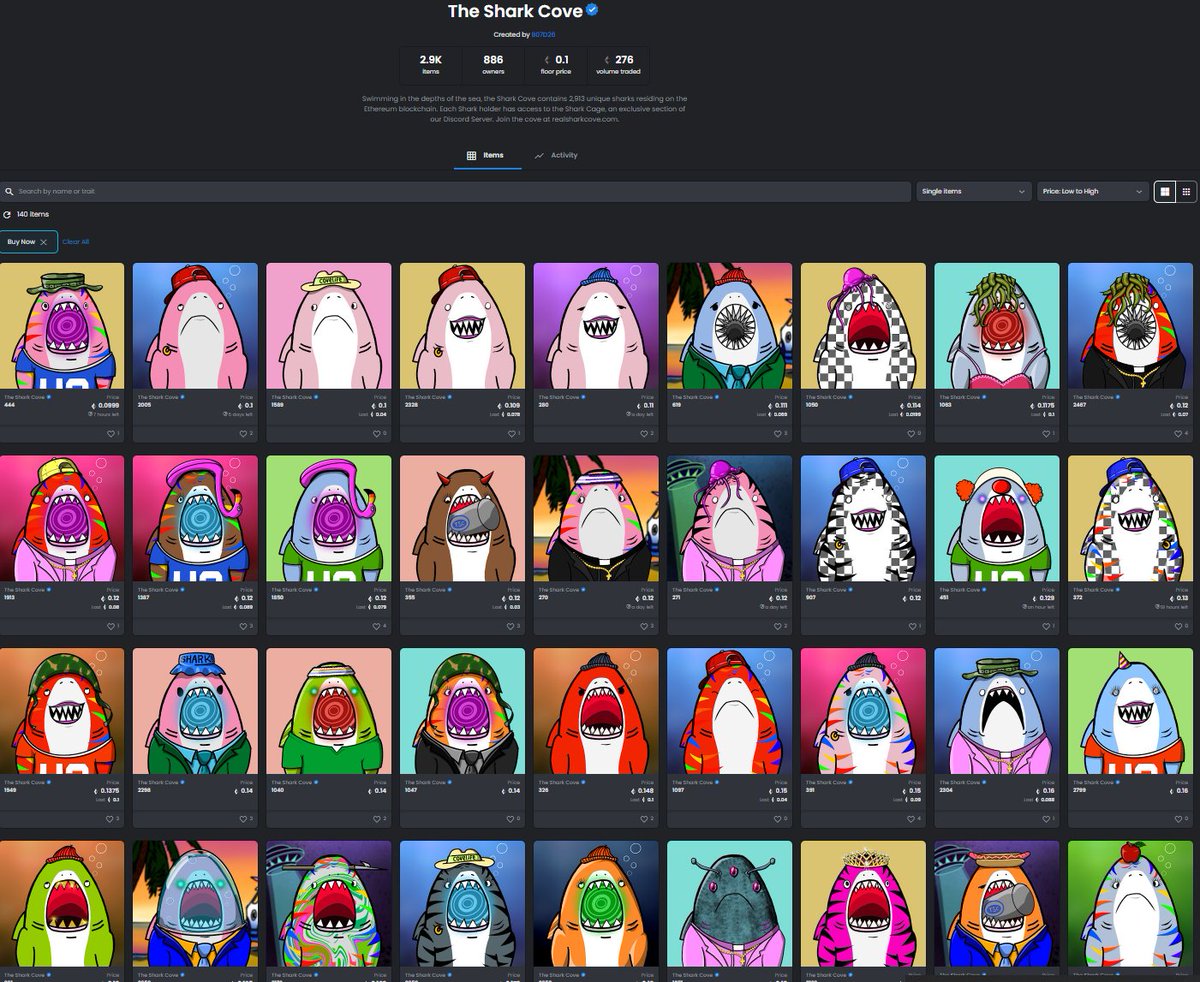Remove the Buy Now filter via its X
The height and width of the screenshot is (982, 1200).
(x=43, y=242)
